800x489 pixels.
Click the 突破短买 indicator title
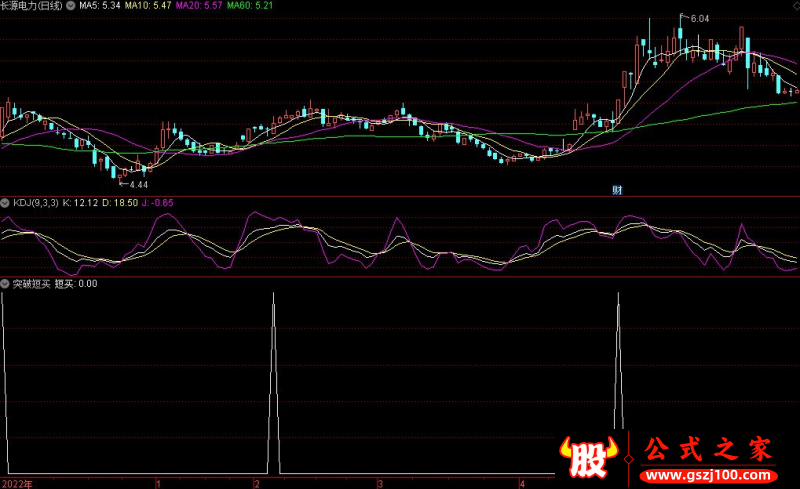tap(31, 284)
